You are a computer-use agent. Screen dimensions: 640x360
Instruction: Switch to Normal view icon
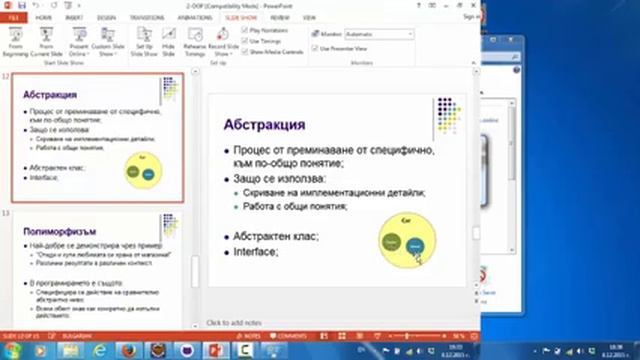[324, 336]
